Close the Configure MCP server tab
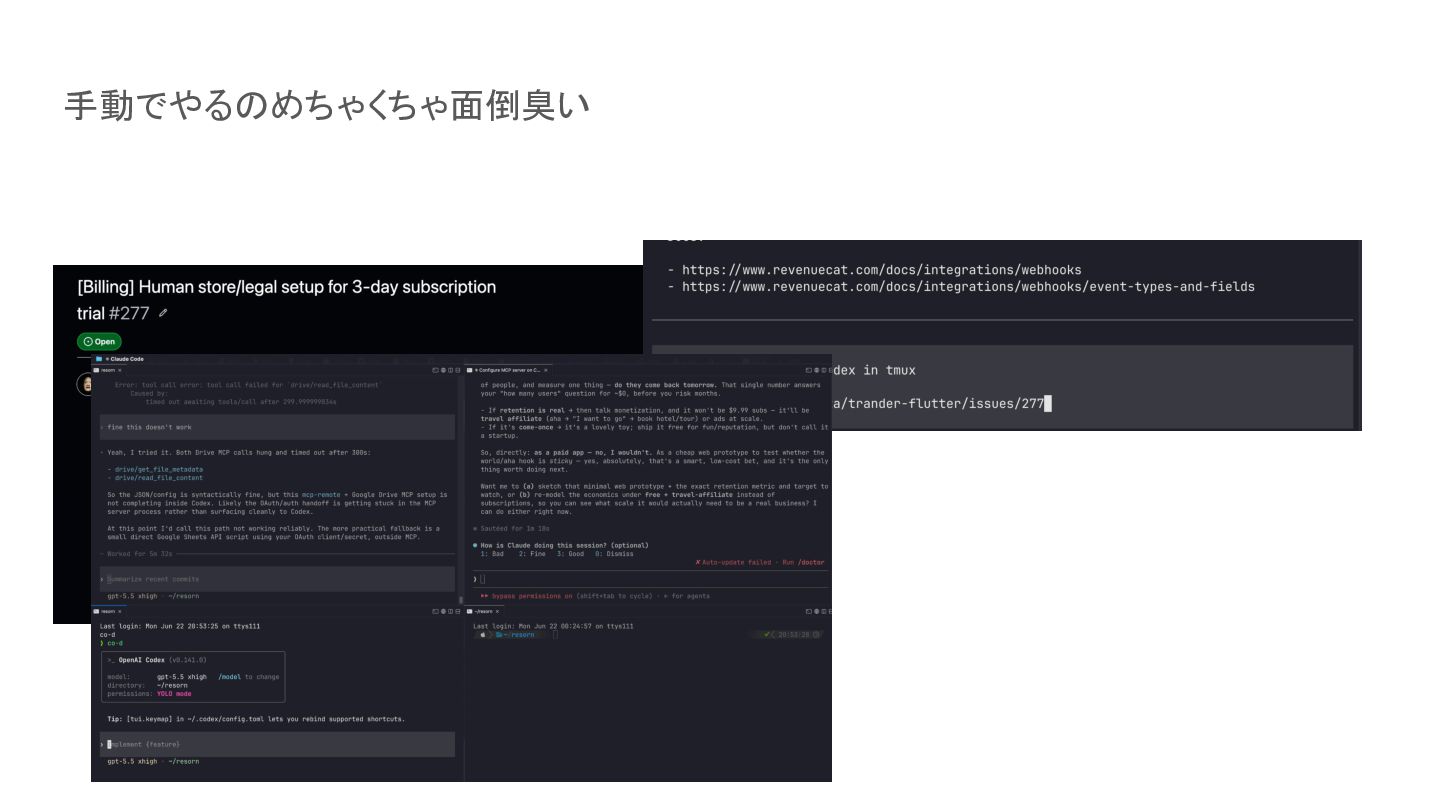The height and width of the screenshot is (810, 1440). tap(546, 370)
